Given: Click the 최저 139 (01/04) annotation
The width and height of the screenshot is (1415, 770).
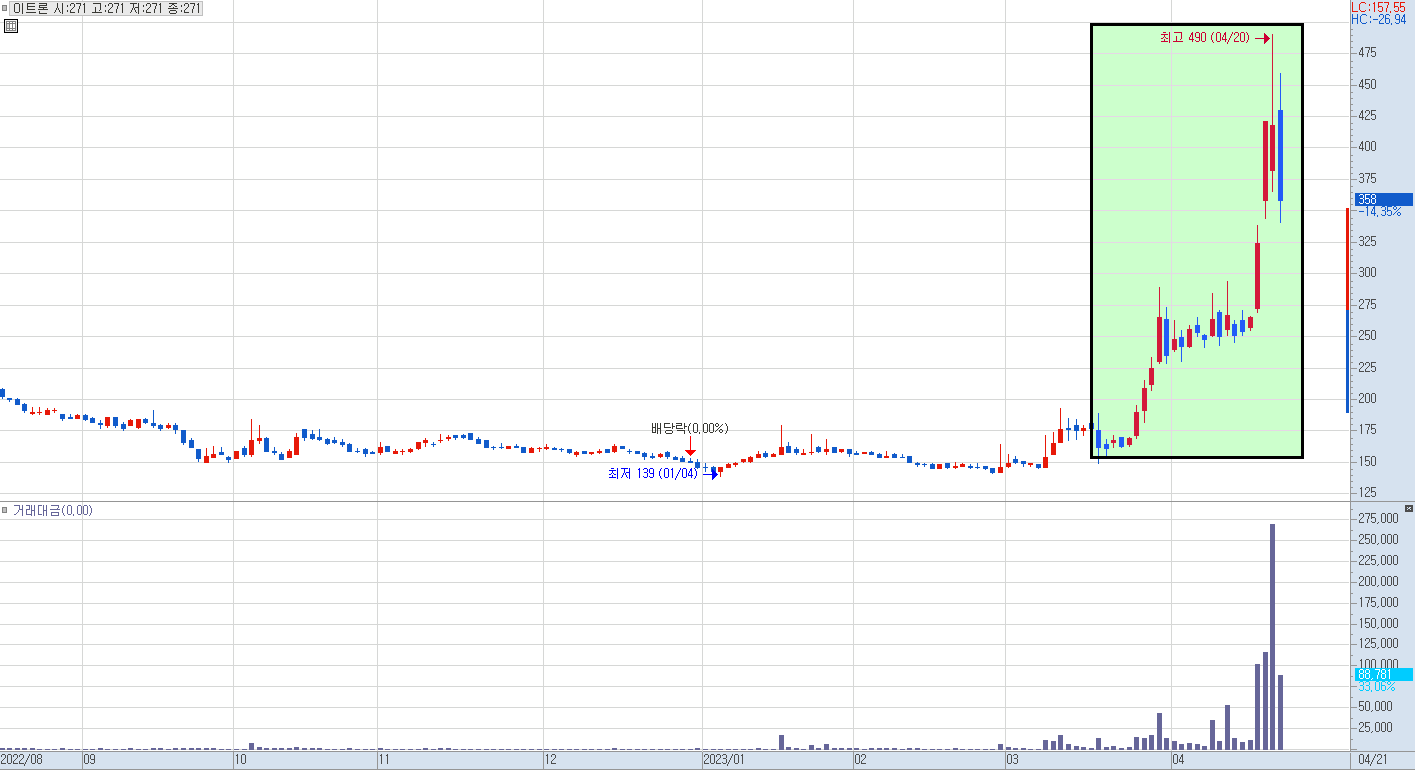Looking at the screenshot, I should pyautogui.click(x=653, y=474).
